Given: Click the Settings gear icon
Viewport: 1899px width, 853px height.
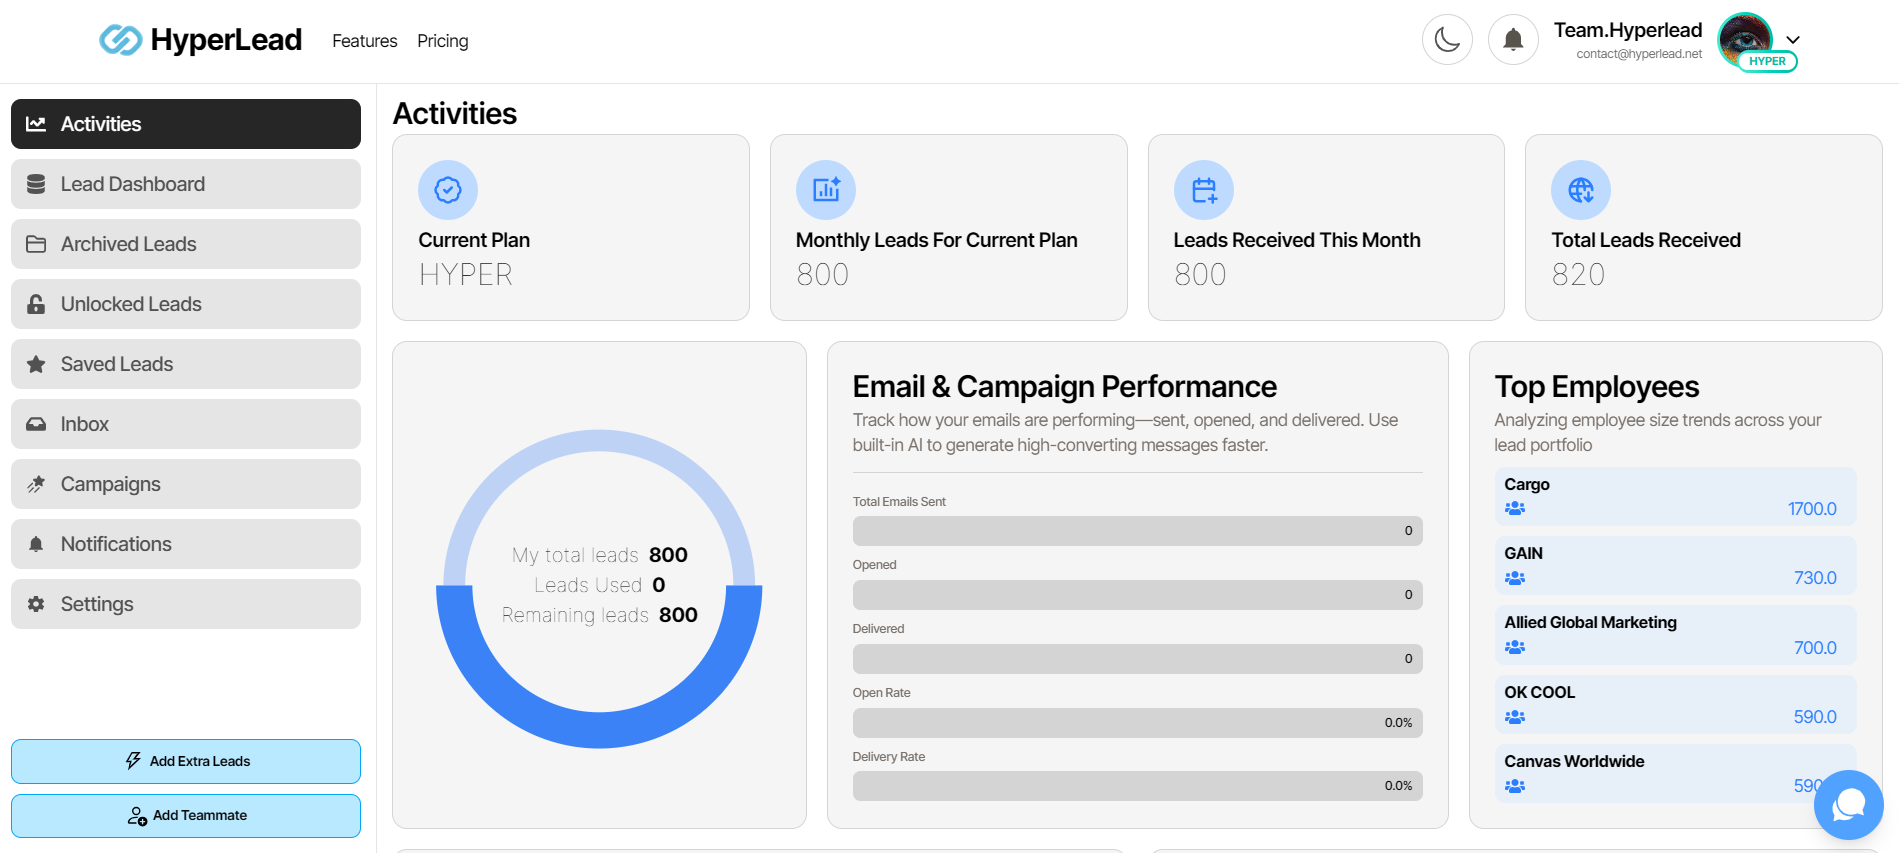Looking at the screenshot, I should (36, 604).
